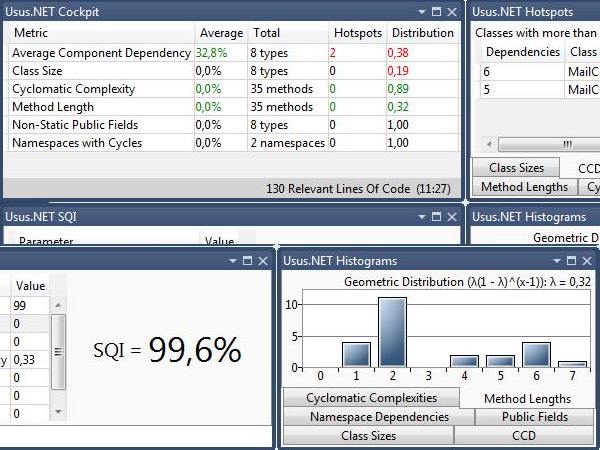This screenshot has height=450, width=600.
Task: Open the Usus.NET Cockpit window position dropdown
Action: point(420,12)
